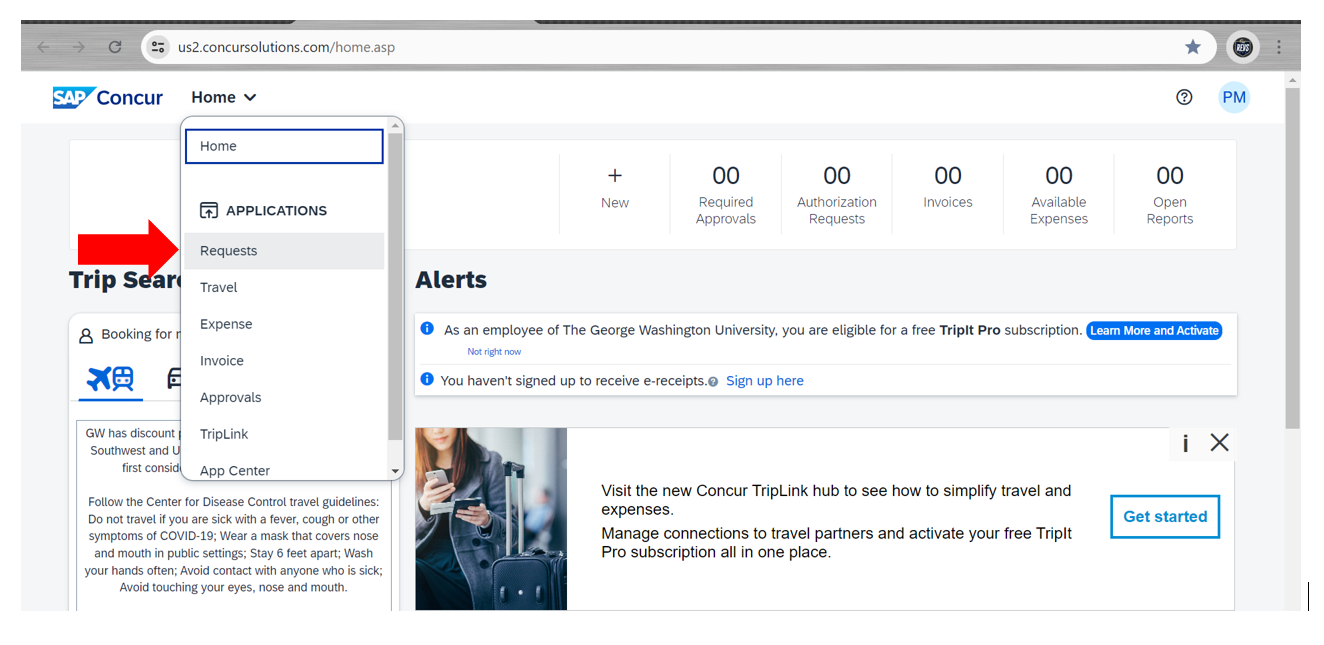
Task: Bookmark this page with the star icon
Action: tap(1192, 47)
